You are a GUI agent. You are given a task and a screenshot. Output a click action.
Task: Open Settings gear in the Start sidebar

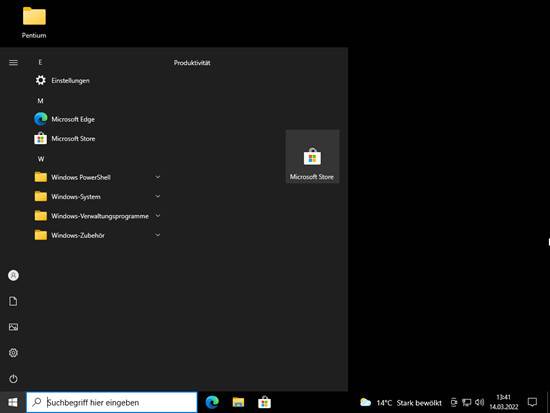(13, 353)
